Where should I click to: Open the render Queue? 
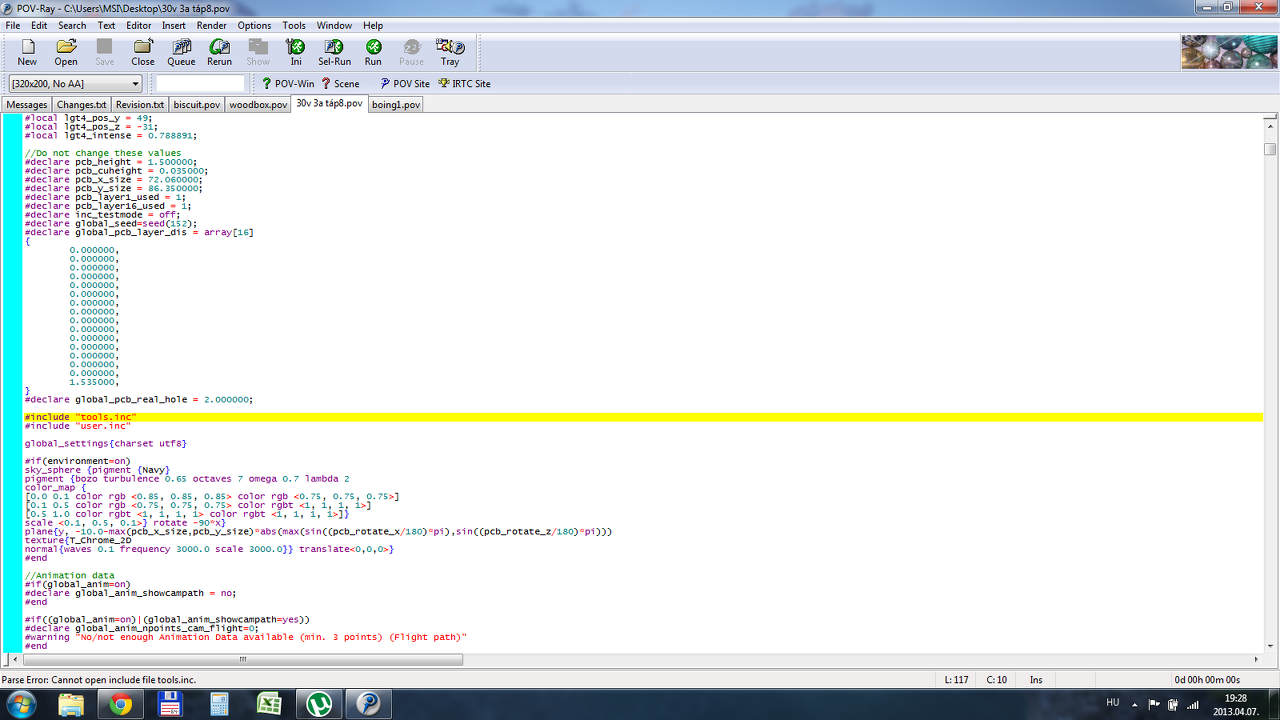pos(181,52)
